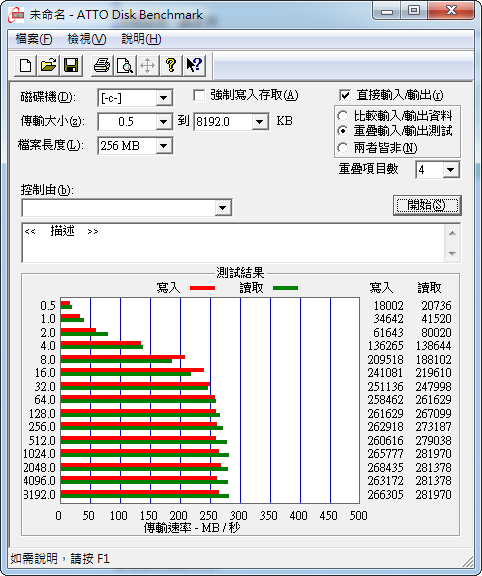Click the 傳輸速率 - MB / 秒 axis label
482x576 pixels.
pyautogui.click(x=192, y=528)
